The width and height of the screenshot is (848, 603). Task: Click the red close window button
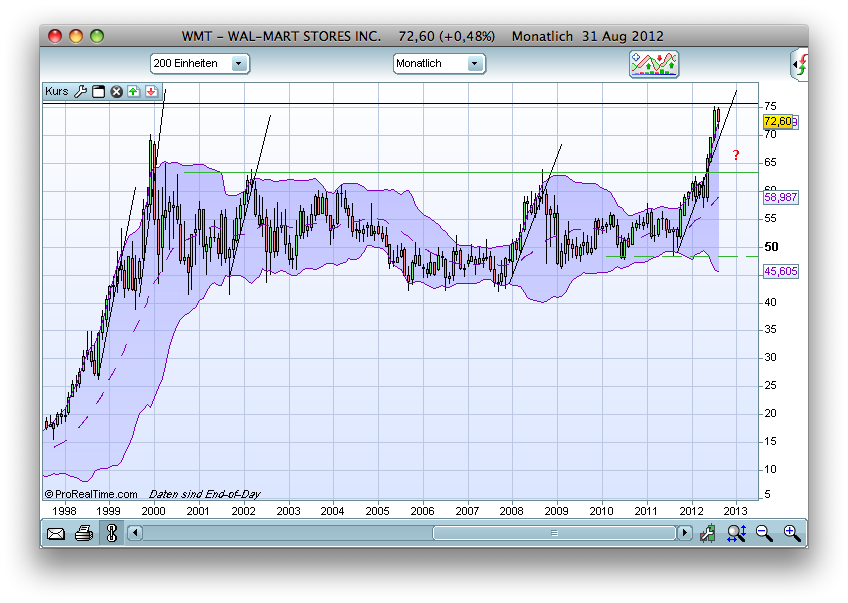55,36
